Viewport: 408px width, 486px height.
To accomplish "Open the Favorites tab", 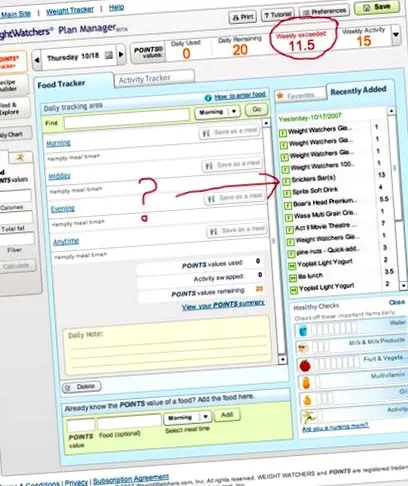I will [300, 96].
